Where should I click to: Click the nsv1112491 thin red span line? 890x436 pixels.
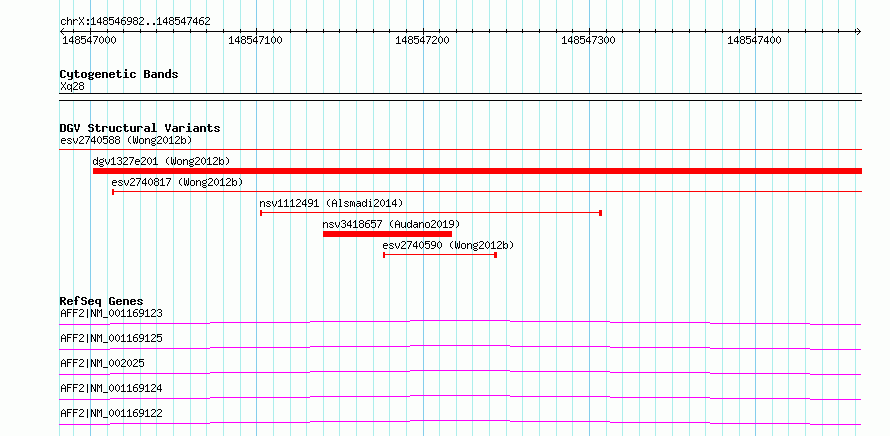coord(431,213)
